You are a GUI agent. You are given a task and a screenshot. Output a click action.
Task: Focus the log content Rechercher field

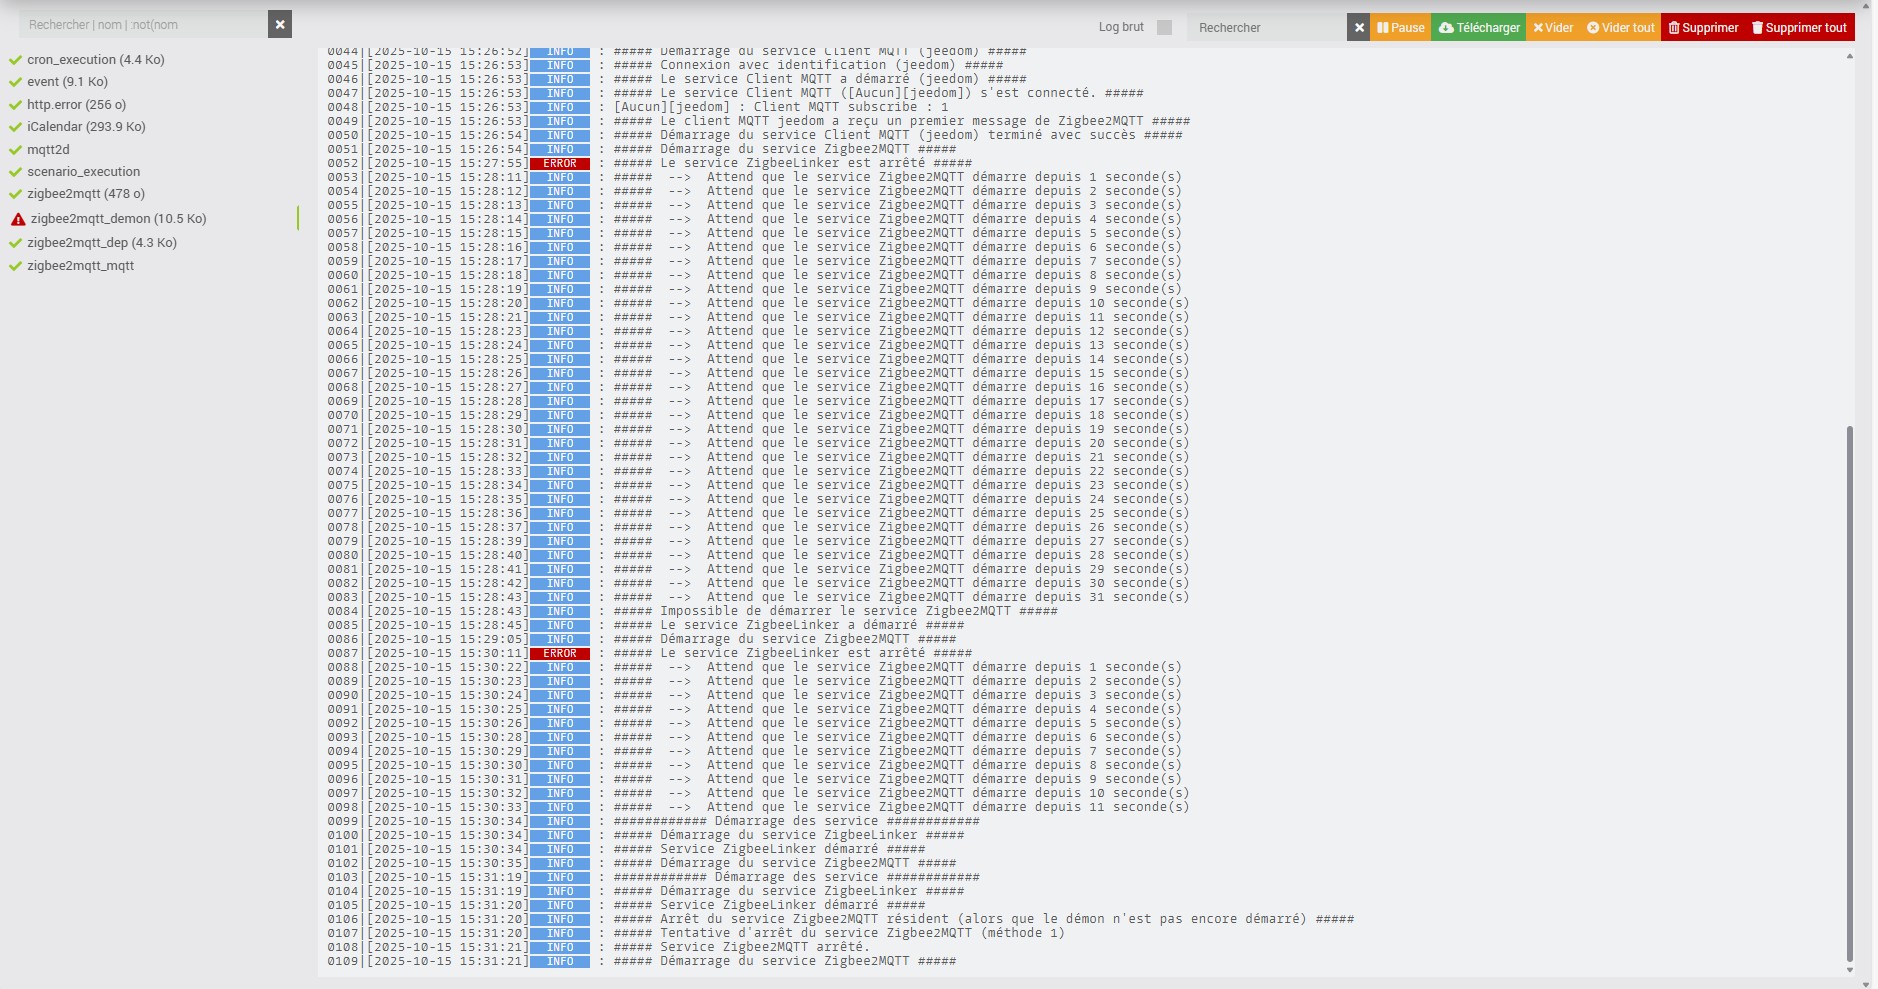tap(1267, 28)
